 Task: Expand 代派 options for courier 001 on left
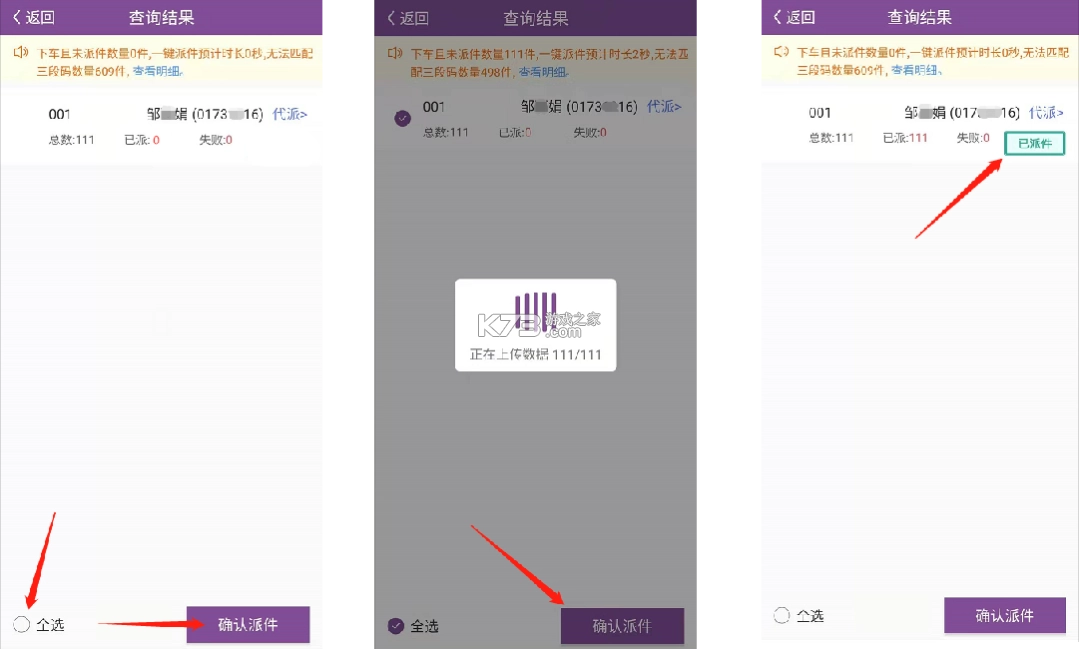tap(289, 113)
